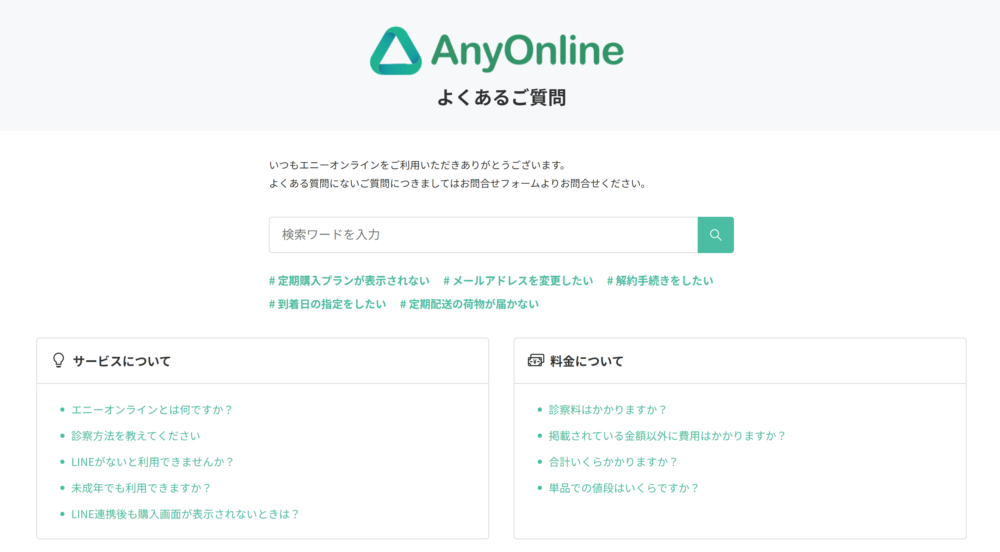1000x552 pixels.
Task: Open 掲載されている金額以外に費用はかかりますか？ question
Action: click(668, 436)
